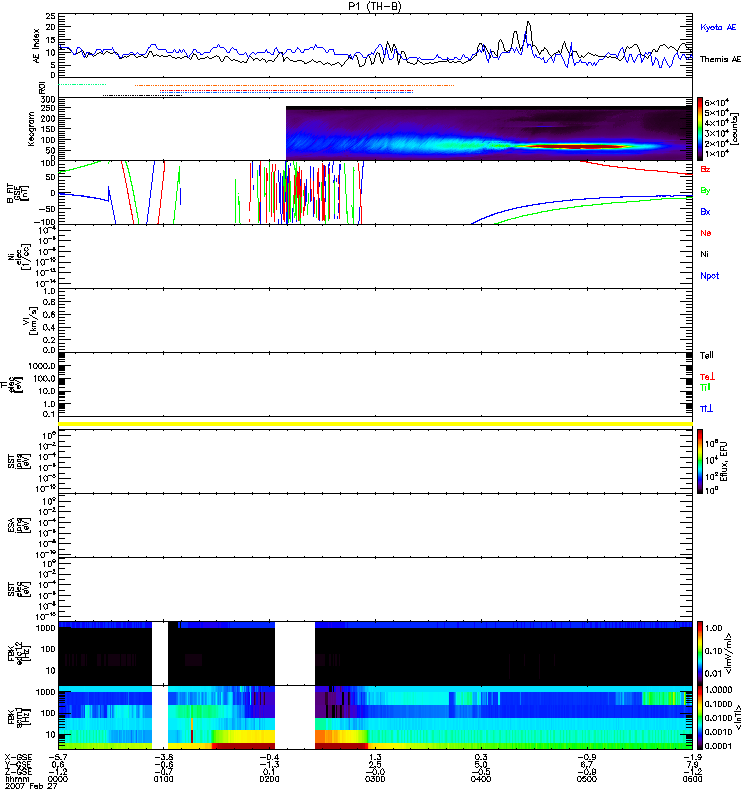This screenshot has width=750, height=800.
Task: Click the orange dotted ROI line
Action: pyautogui.click(x=294, y=85)
